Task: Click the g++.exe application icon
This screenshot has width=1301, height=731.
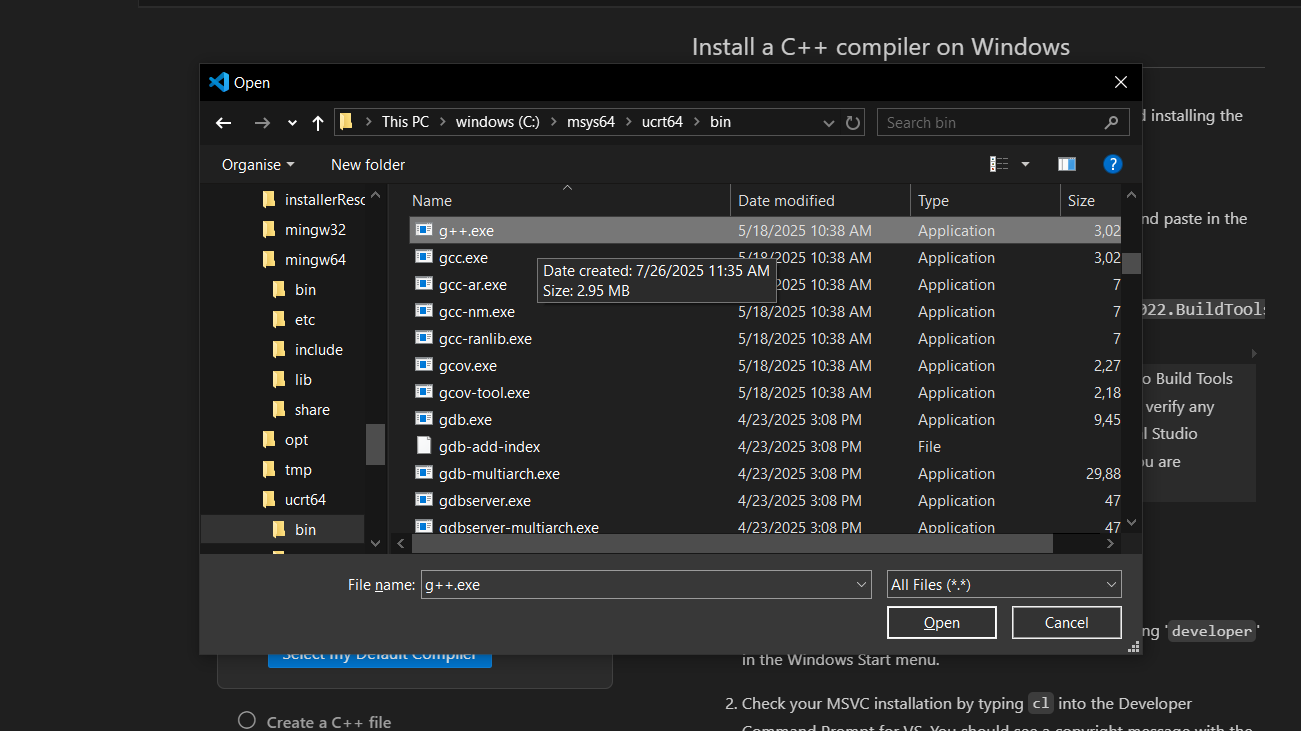Action: pyautogui.click(x=424, y=230)
